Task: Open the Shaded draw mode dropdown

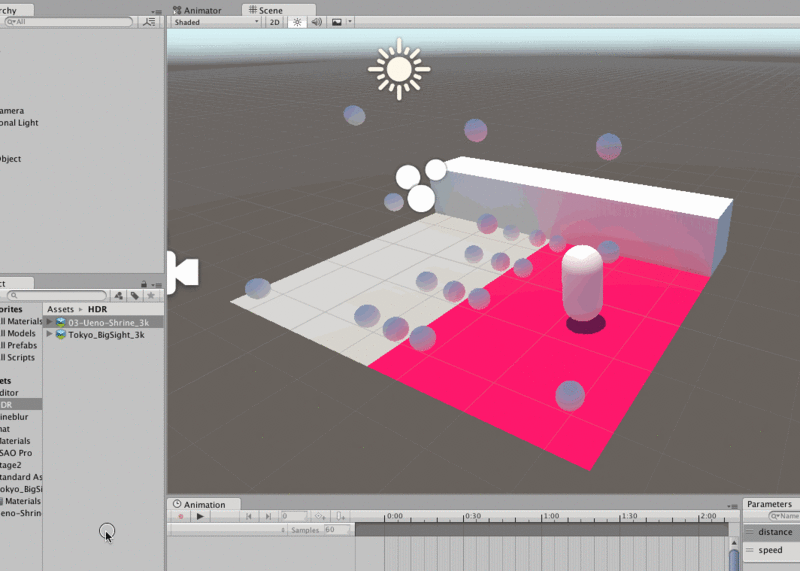Action: (x=216, y=22)
